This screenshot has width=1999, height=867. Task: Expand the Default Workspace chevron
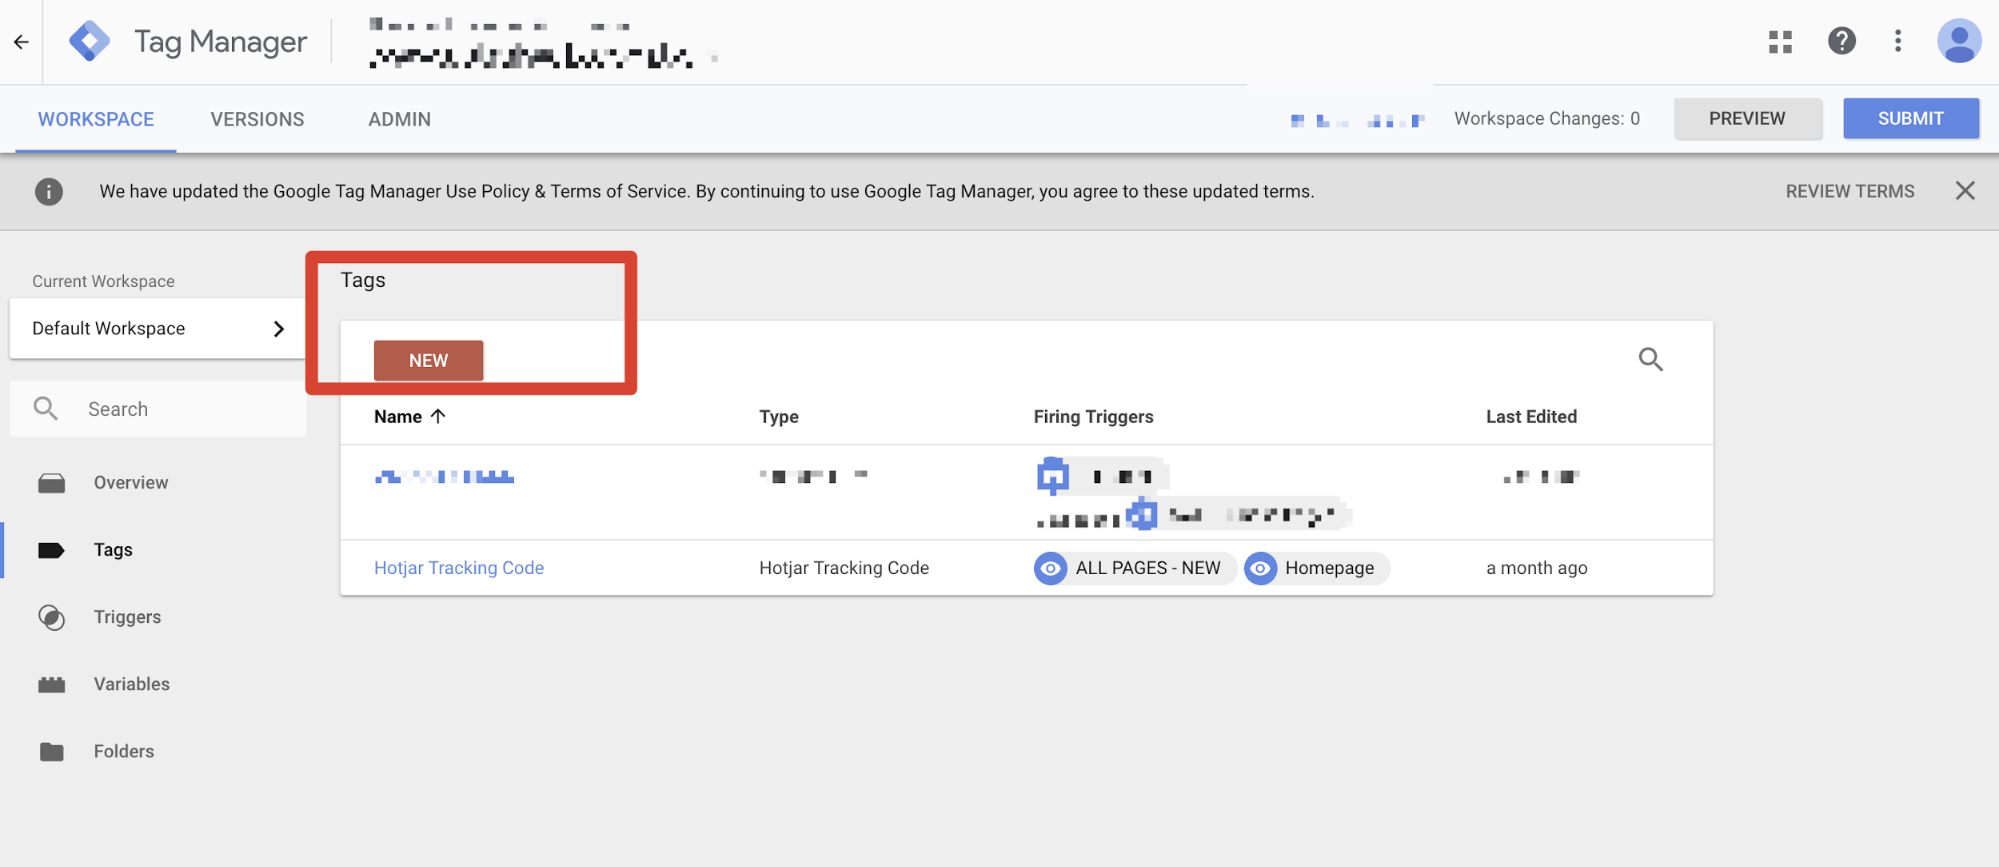(x=279, y=328)
